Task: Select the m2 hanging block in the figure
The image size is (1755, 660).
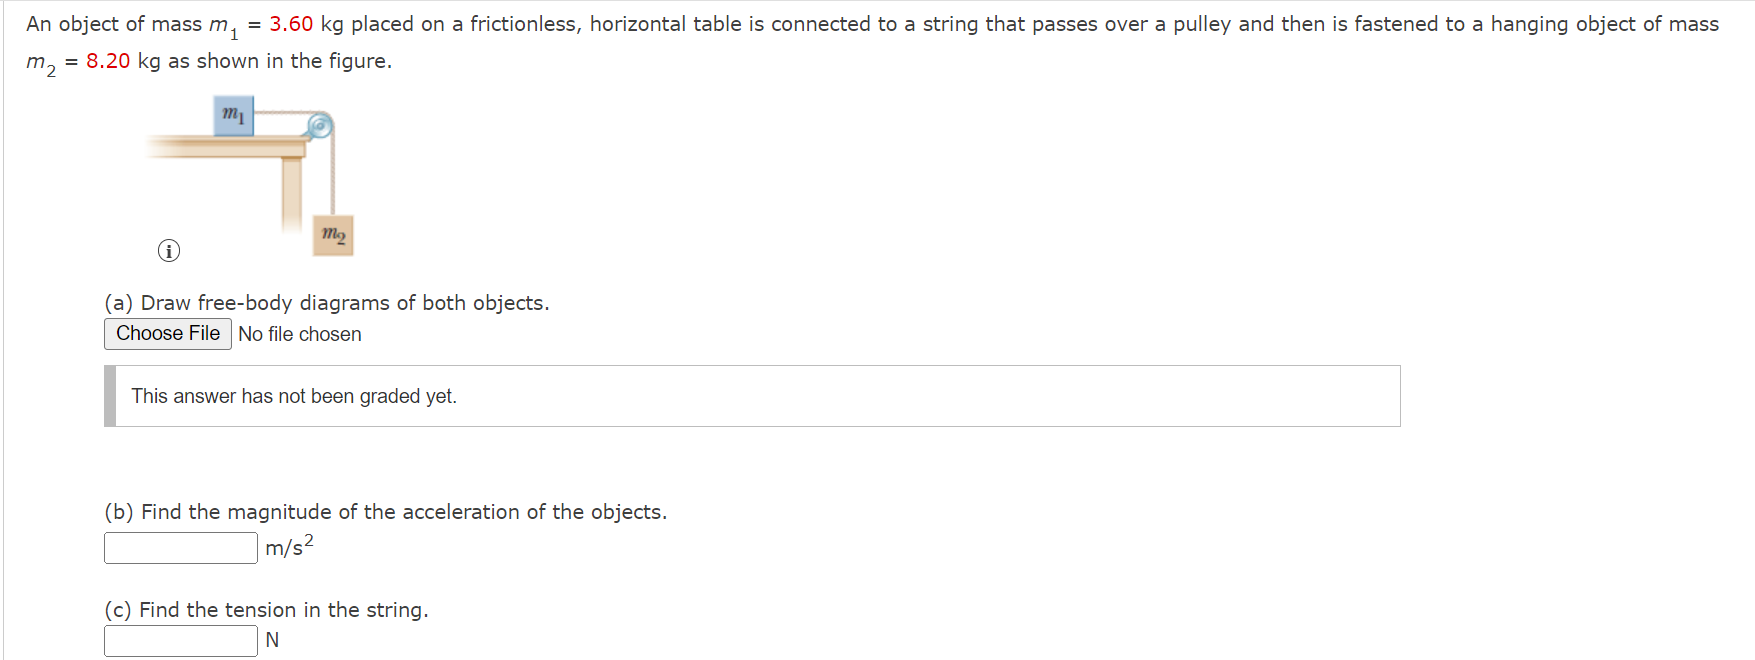Action: tap(333, 236)
